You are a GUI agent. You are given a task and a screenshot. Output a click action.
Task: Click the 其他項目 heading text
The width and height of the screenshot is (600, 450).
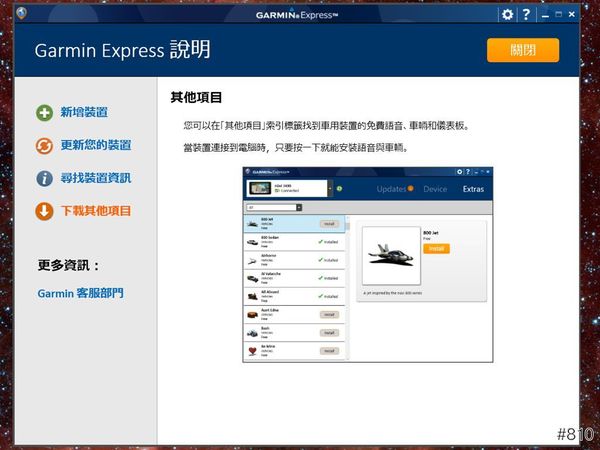tap(196, 98)
